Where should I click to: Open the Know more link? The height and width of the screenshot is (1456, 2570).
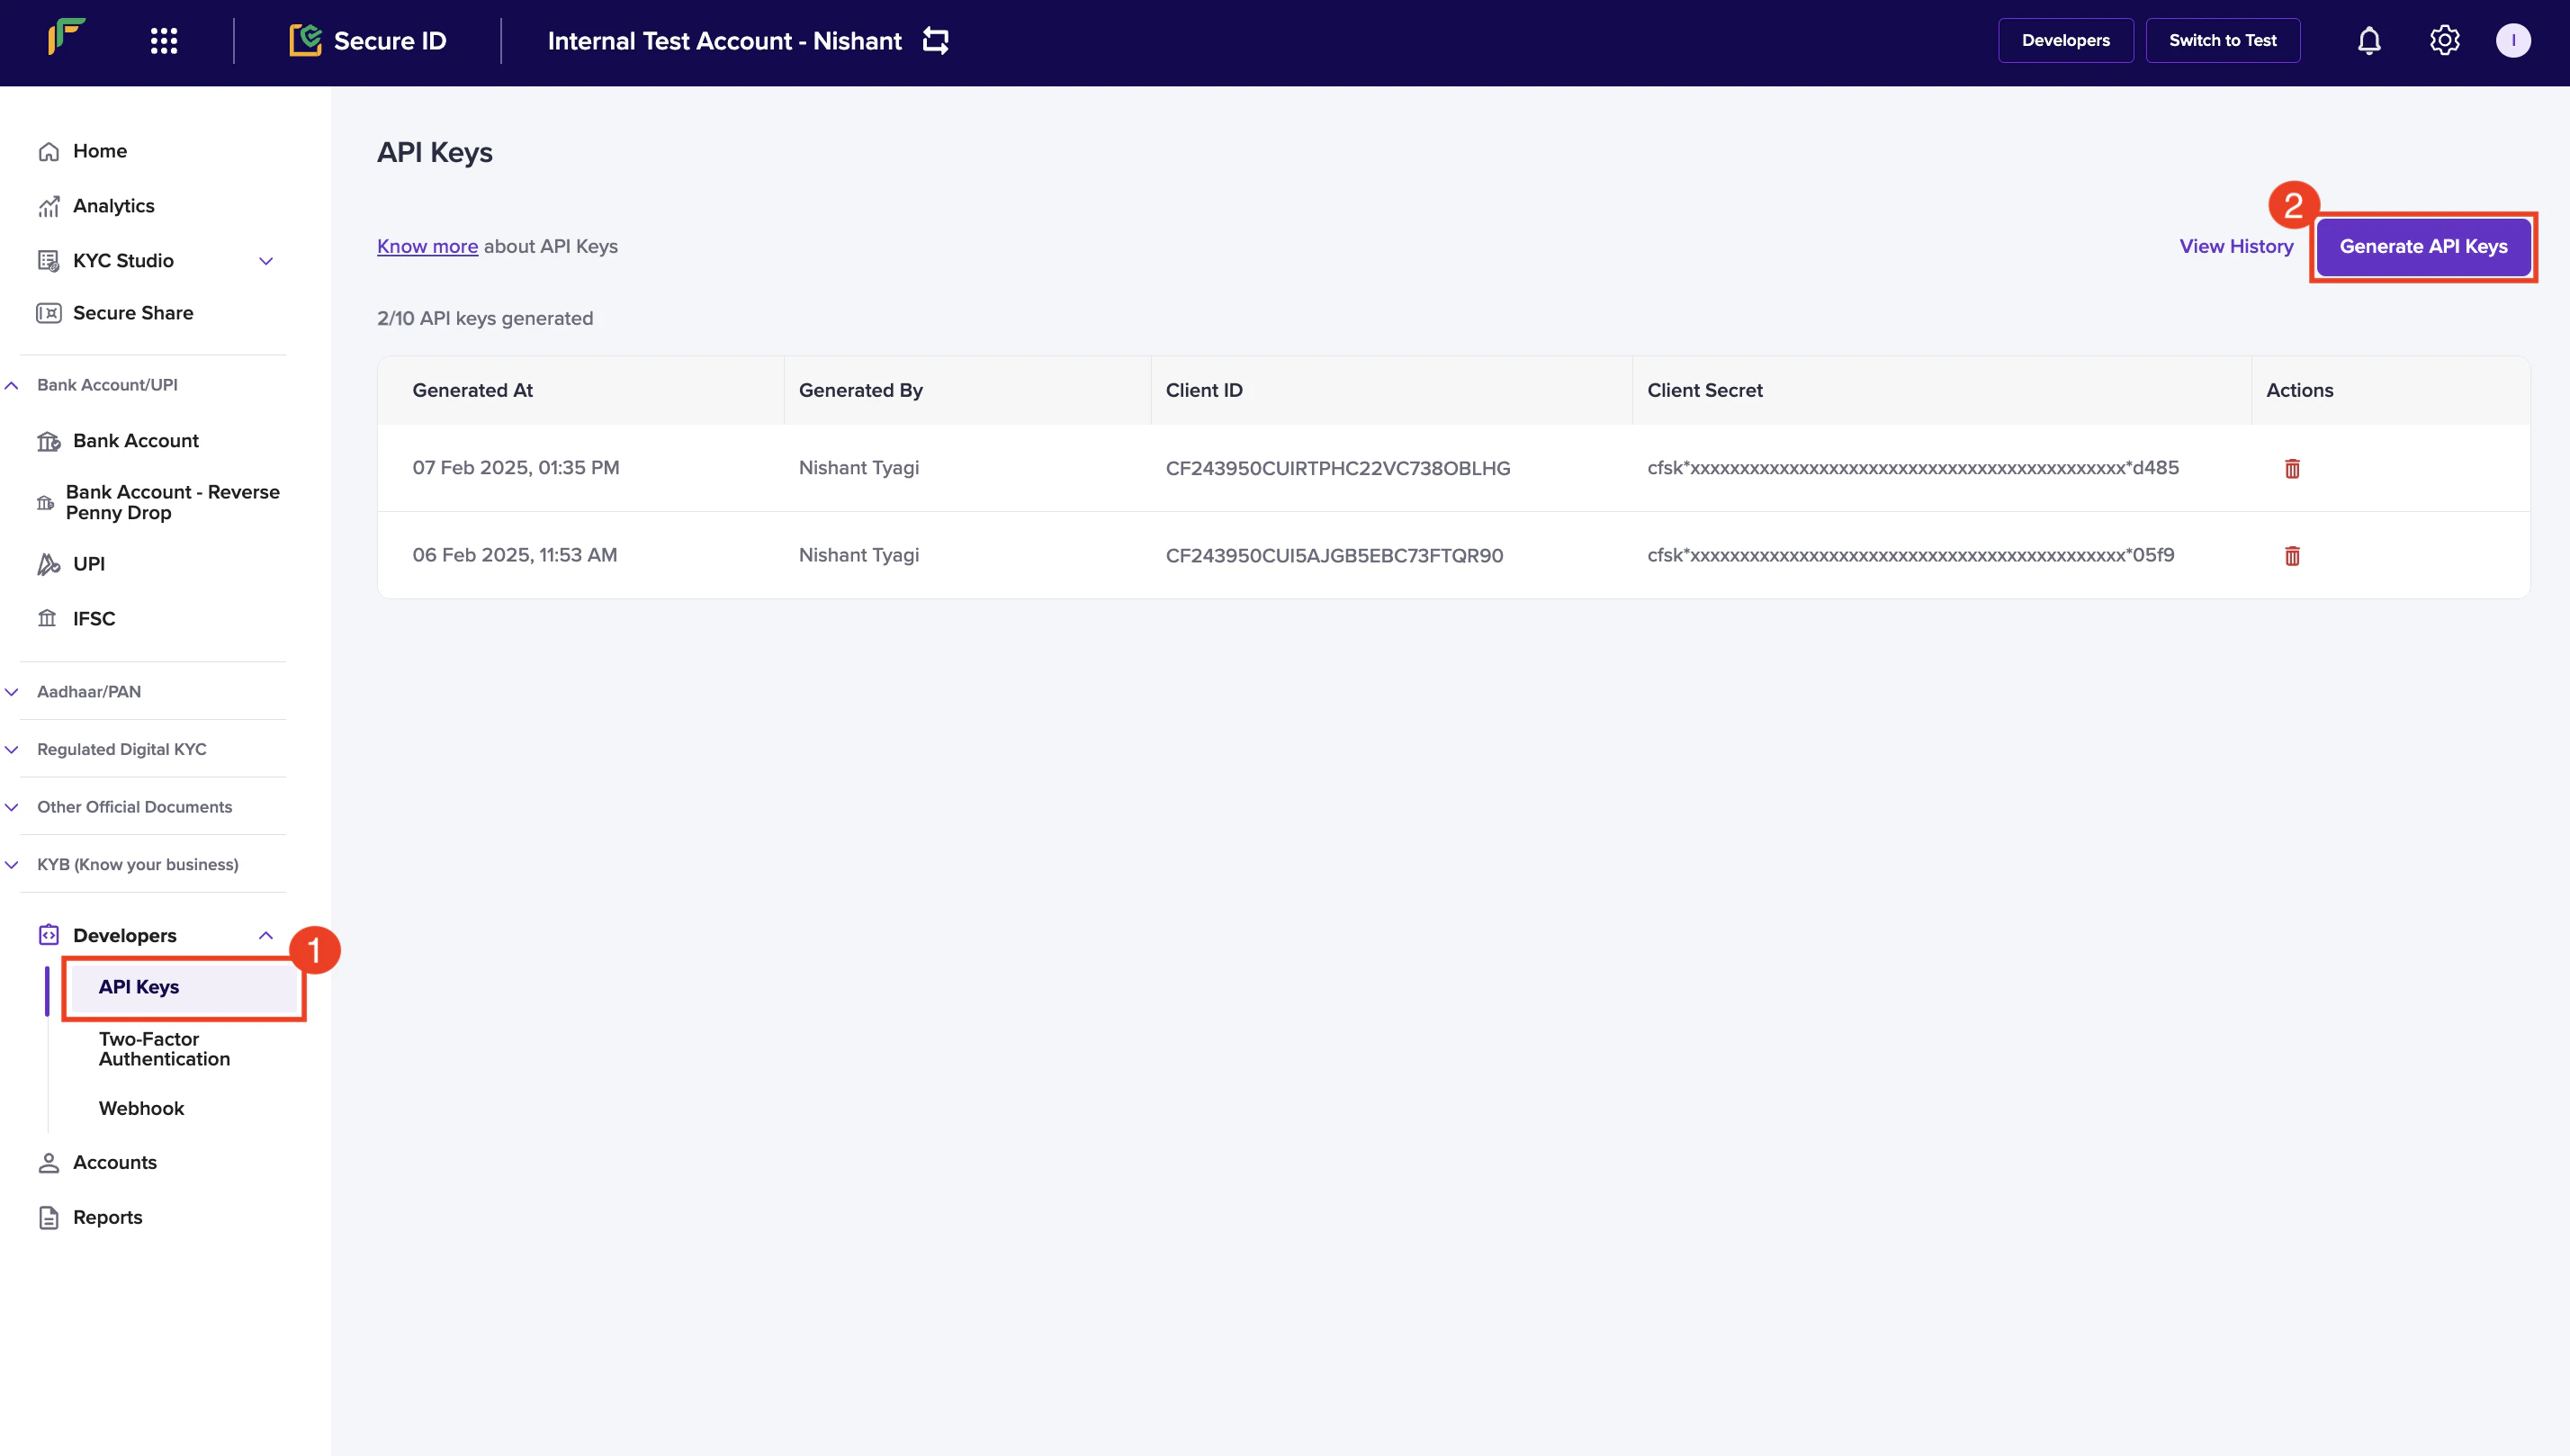coord(427,247)
